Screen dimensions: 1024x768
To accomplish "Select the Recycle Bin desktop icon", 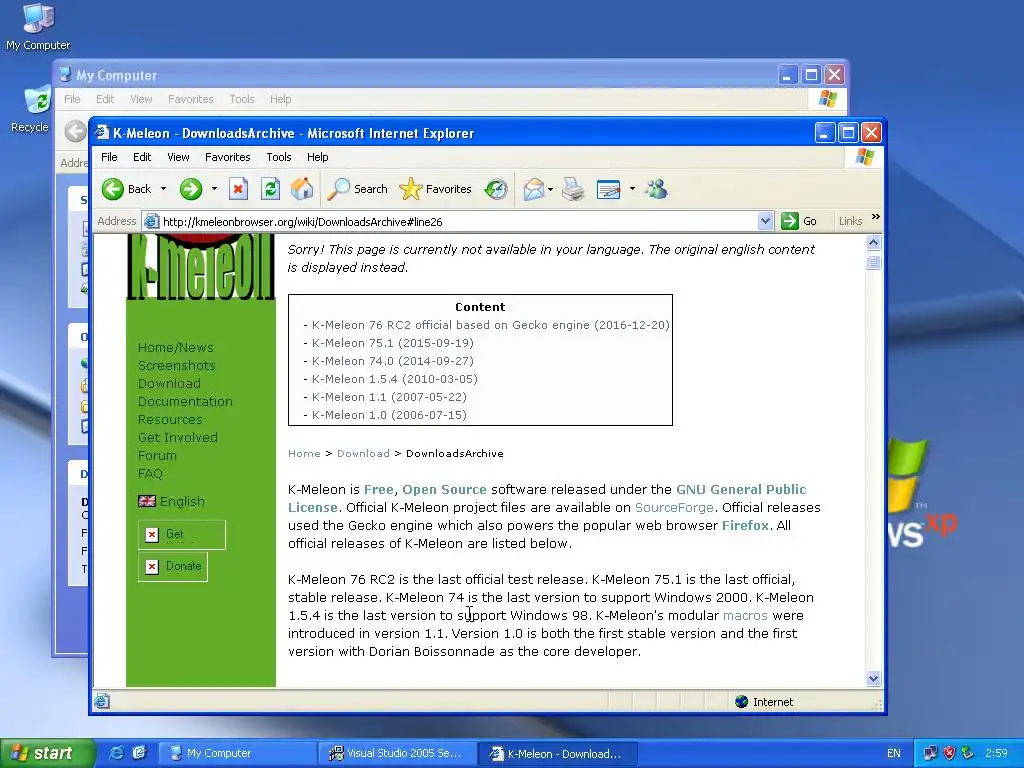I will [x=31, y=109].
